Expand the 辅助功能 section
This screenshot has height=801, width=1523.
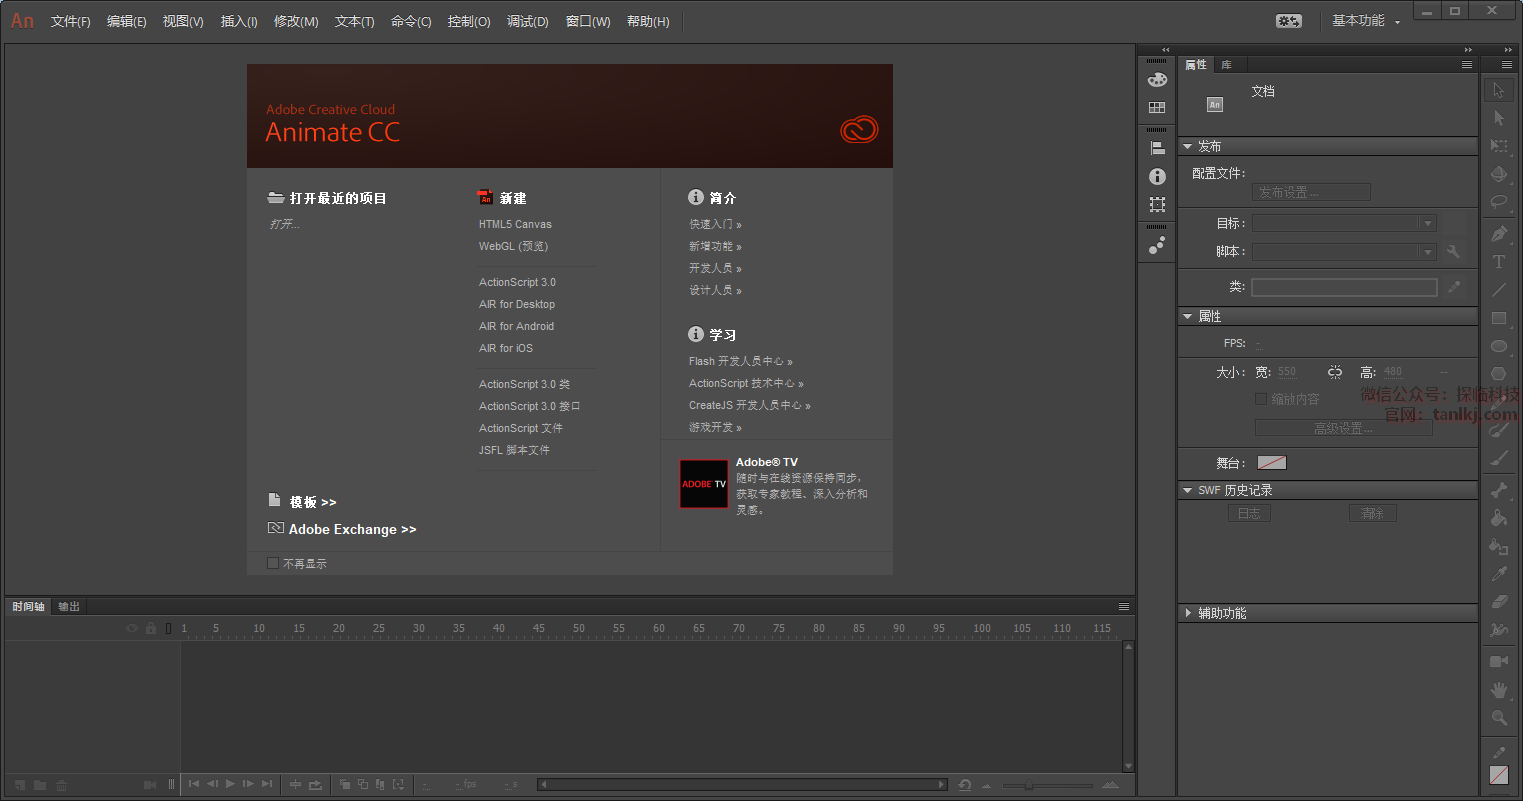(x=1188, y=613)
